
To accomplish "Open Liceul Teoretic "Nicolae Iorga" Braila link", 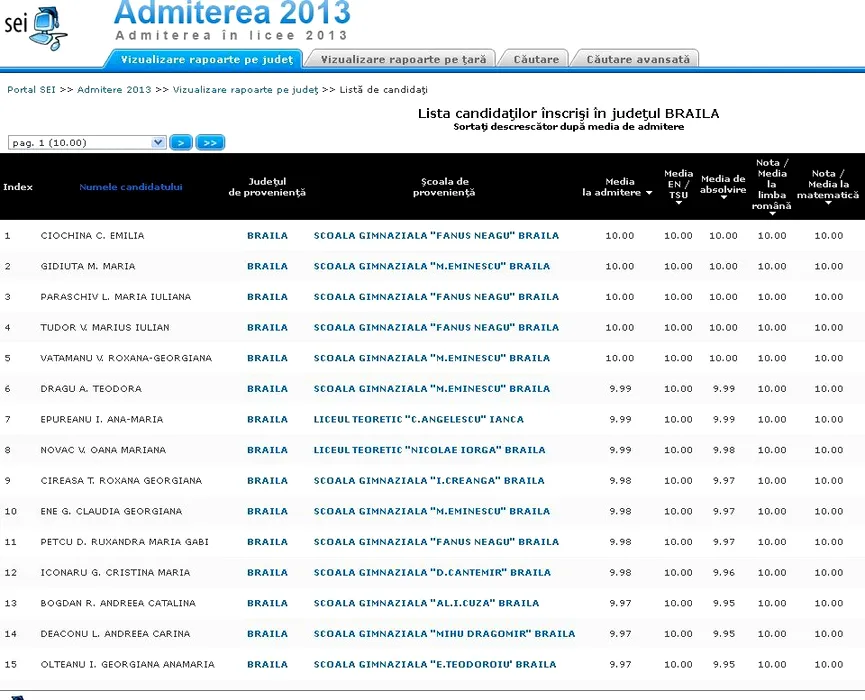I will coord(429,450).
